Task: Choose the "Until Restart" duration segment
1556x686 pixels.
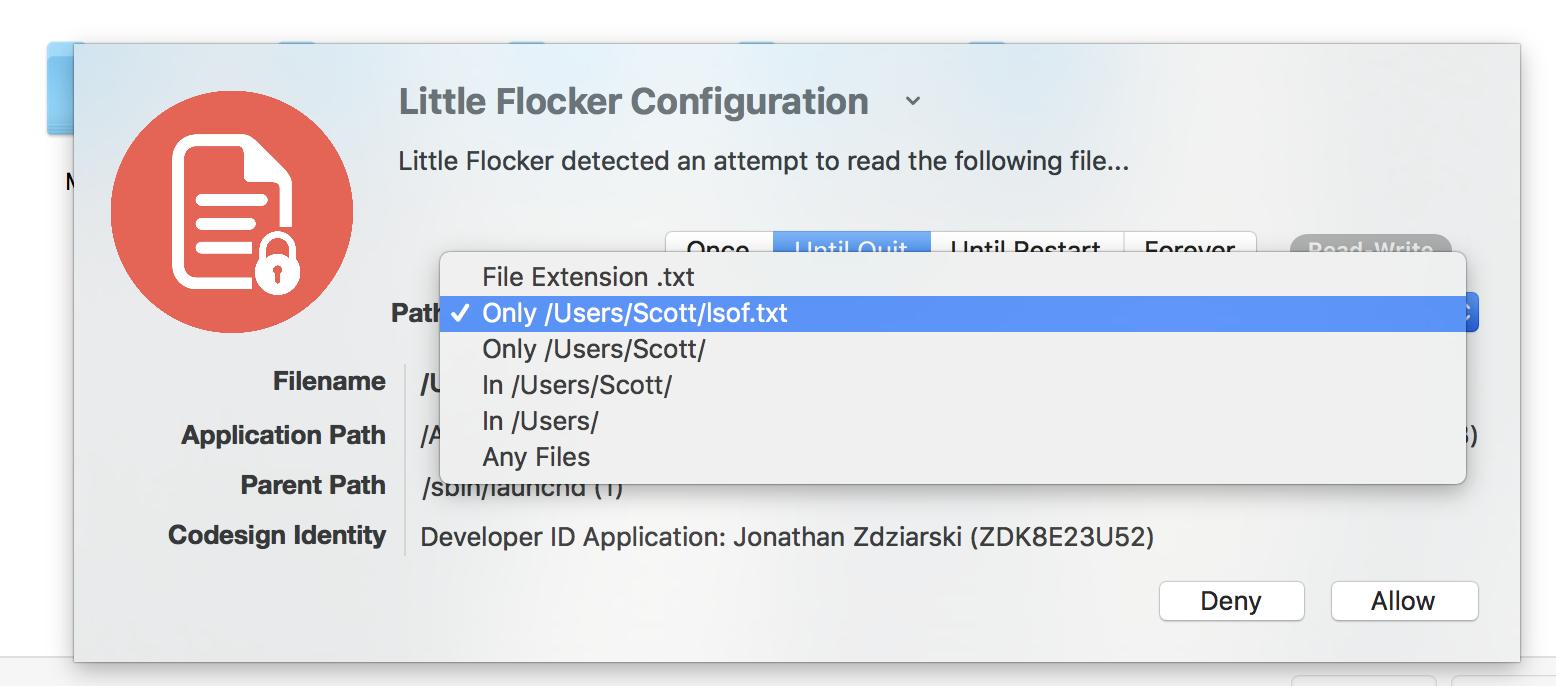Action: tap(1026, 245)
